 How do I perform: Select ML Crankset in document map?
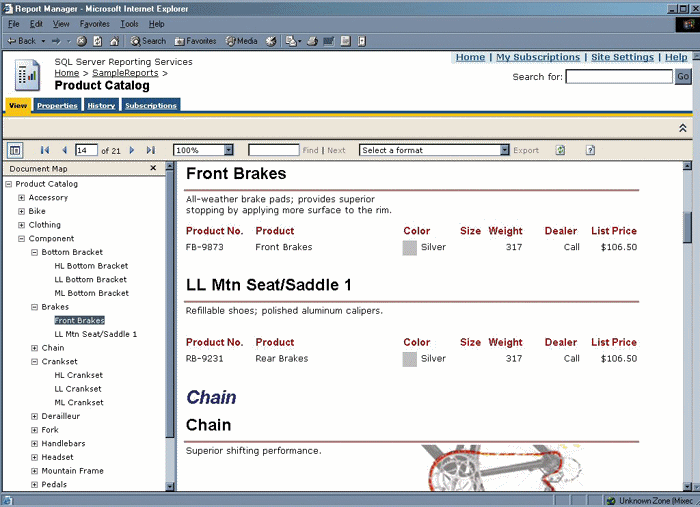[x=79, y=403]
